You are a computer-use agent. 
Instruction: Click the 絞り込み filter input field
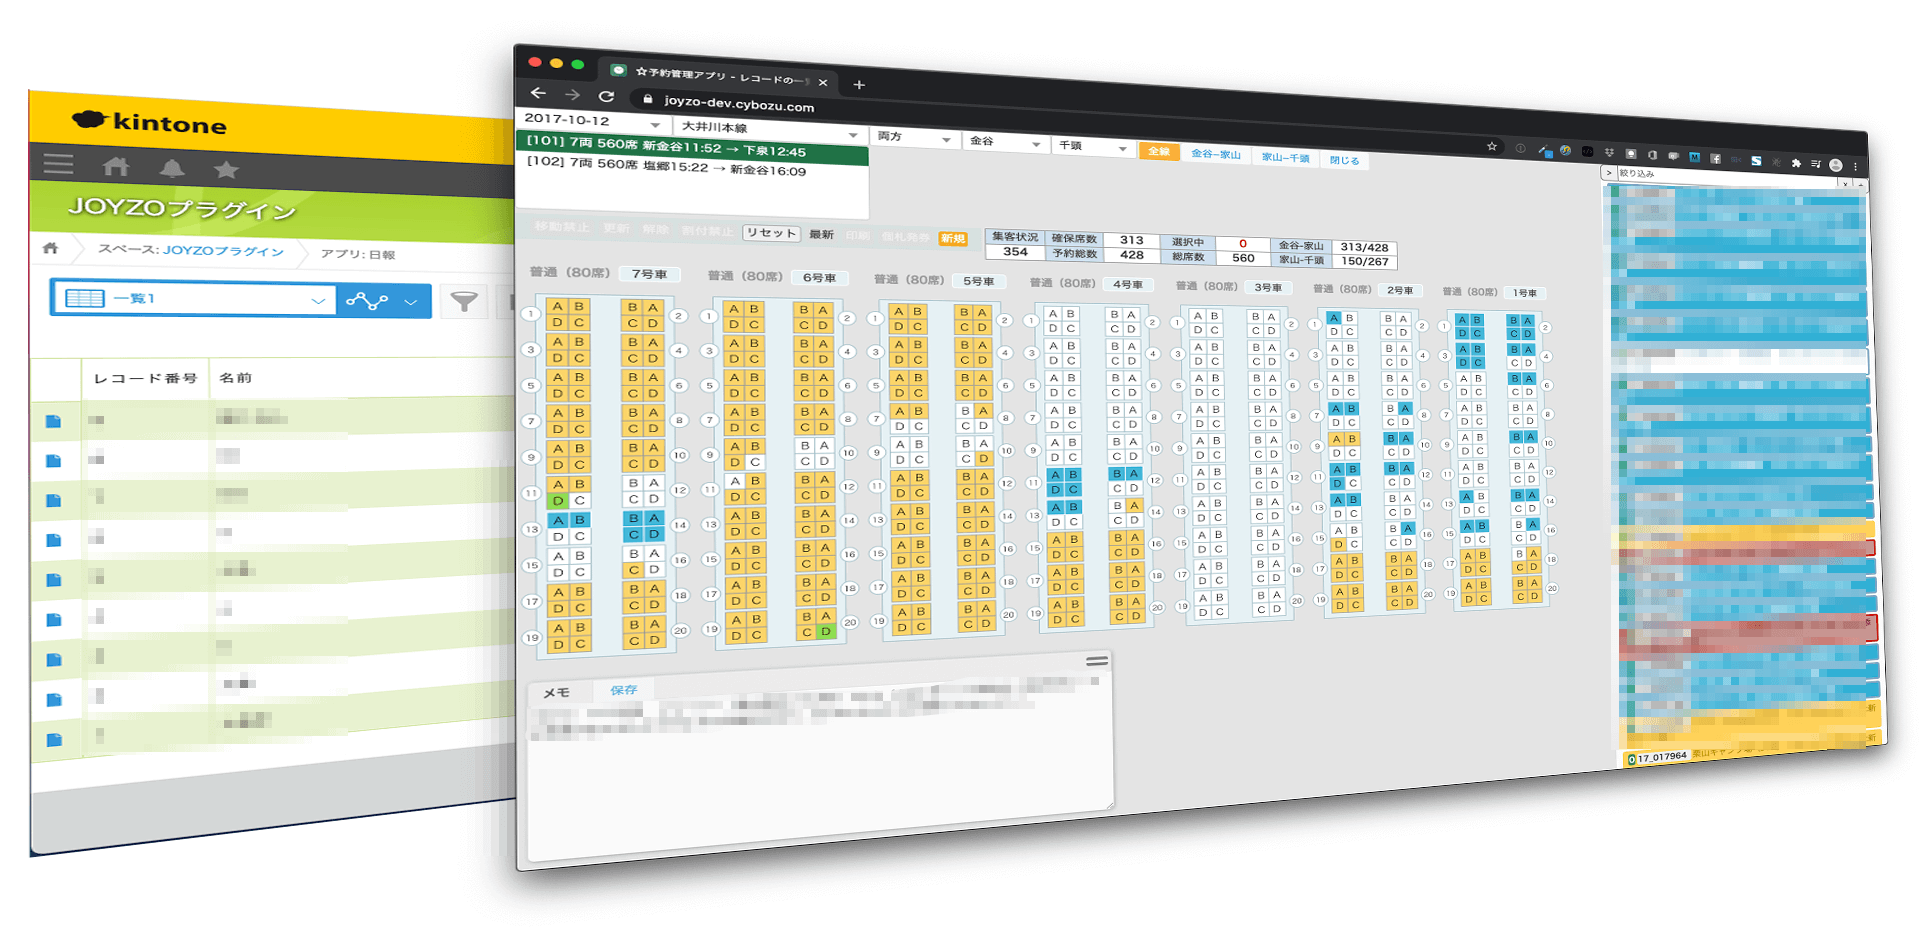pos(1728,177)
